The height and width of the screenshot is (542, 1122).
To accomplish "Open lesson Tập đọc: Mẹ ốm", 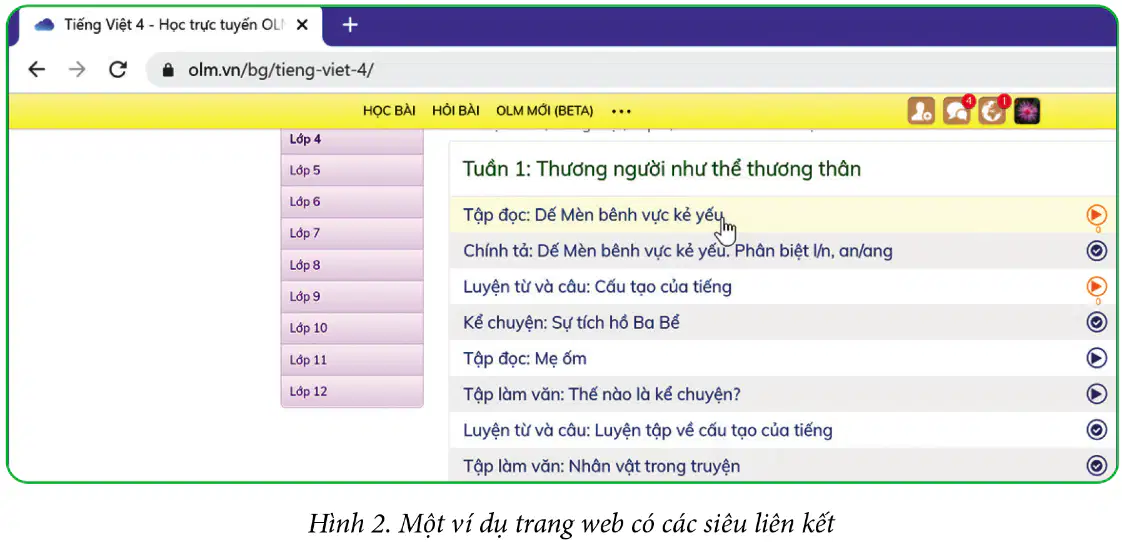I will [525, 358].
